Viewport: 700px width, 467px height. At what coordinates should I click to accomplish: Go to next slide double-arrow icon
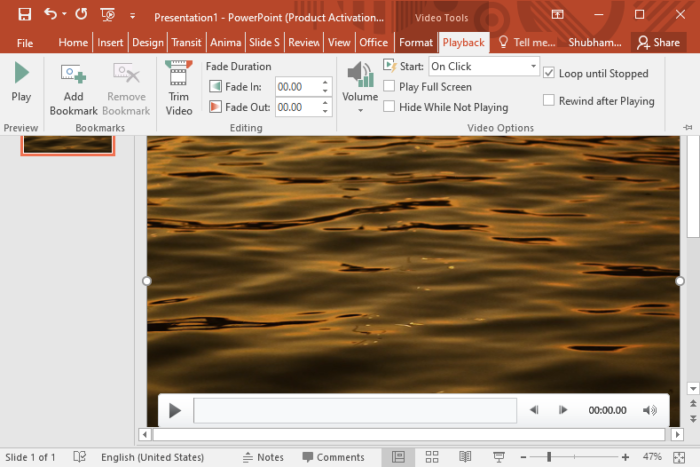pyautogui.click(x=693, y=418)
